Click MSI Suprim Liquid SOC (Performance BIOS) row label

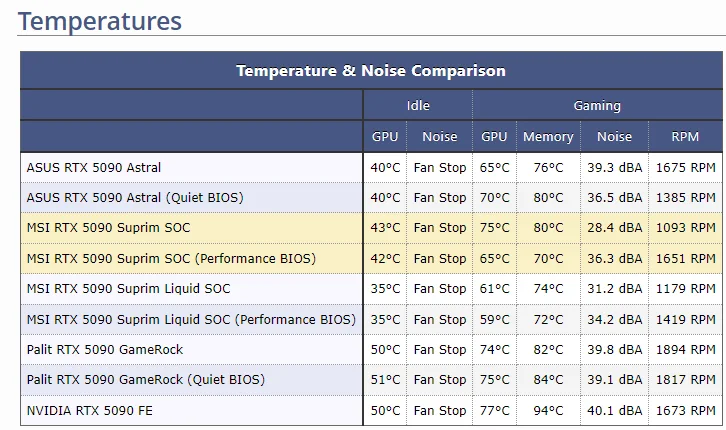click(191, 319)
